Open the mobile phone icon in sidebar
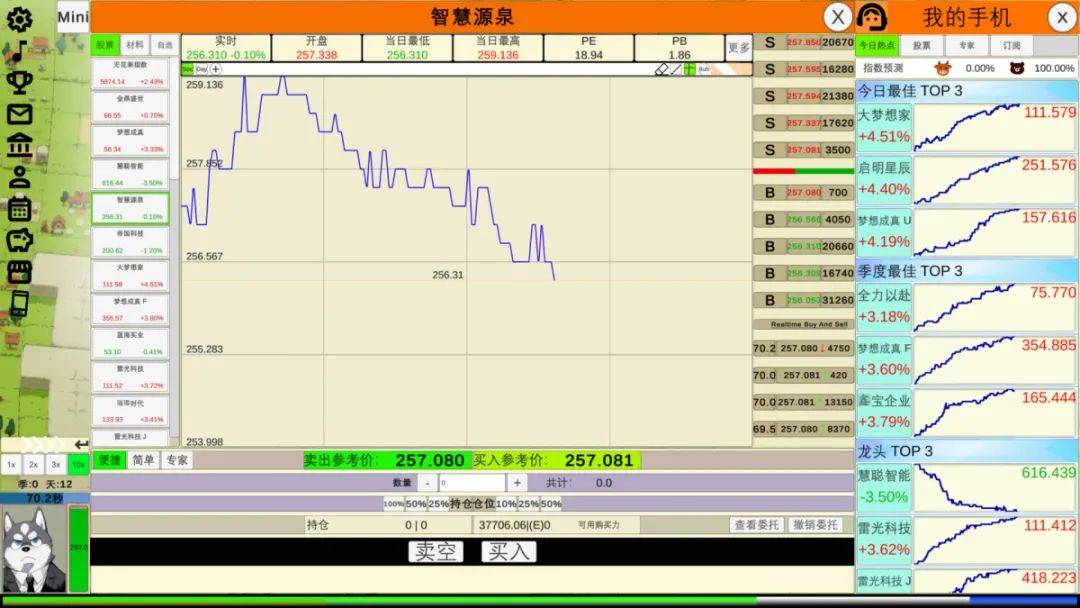The width and height of the screenshot is (1080, 608). (x=19, y=304)
